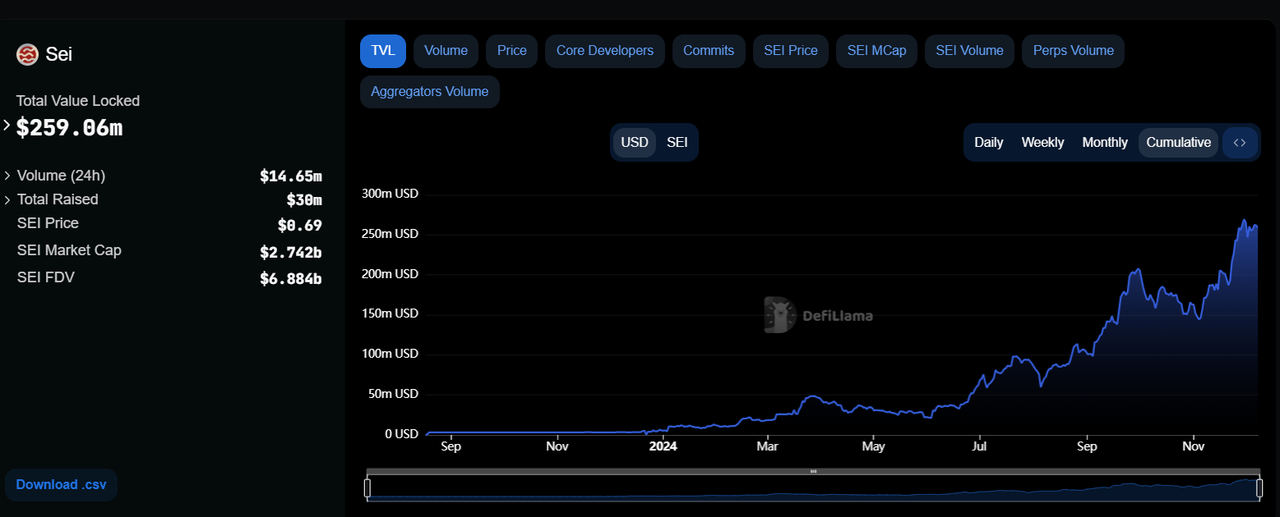Viewport: 1280px width, 517px height.
Task: Click the SEI Market Cap label
Action: click(x=69, y=250)
